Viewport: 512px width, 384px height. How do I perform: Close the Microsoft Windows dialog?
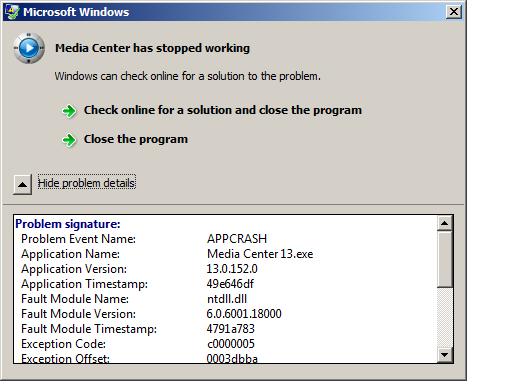[454, 12]
